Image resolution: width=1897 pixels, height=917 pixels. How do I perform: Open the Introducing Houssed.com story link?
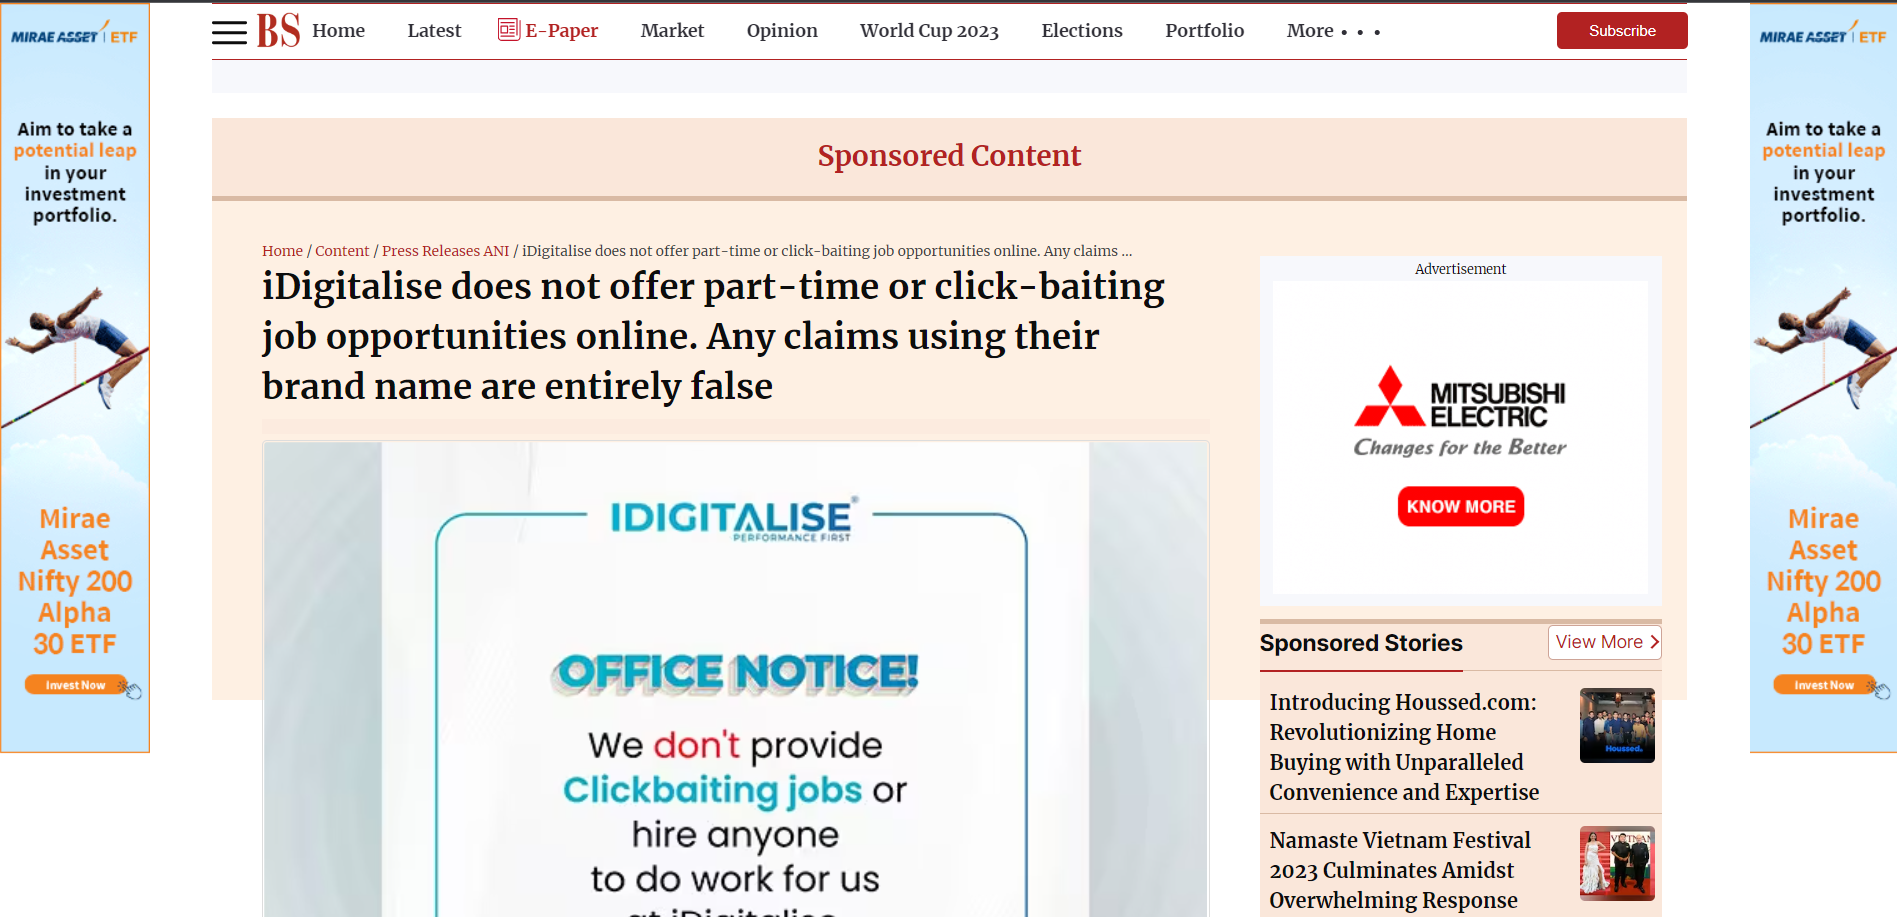(x=1404, y=747)
